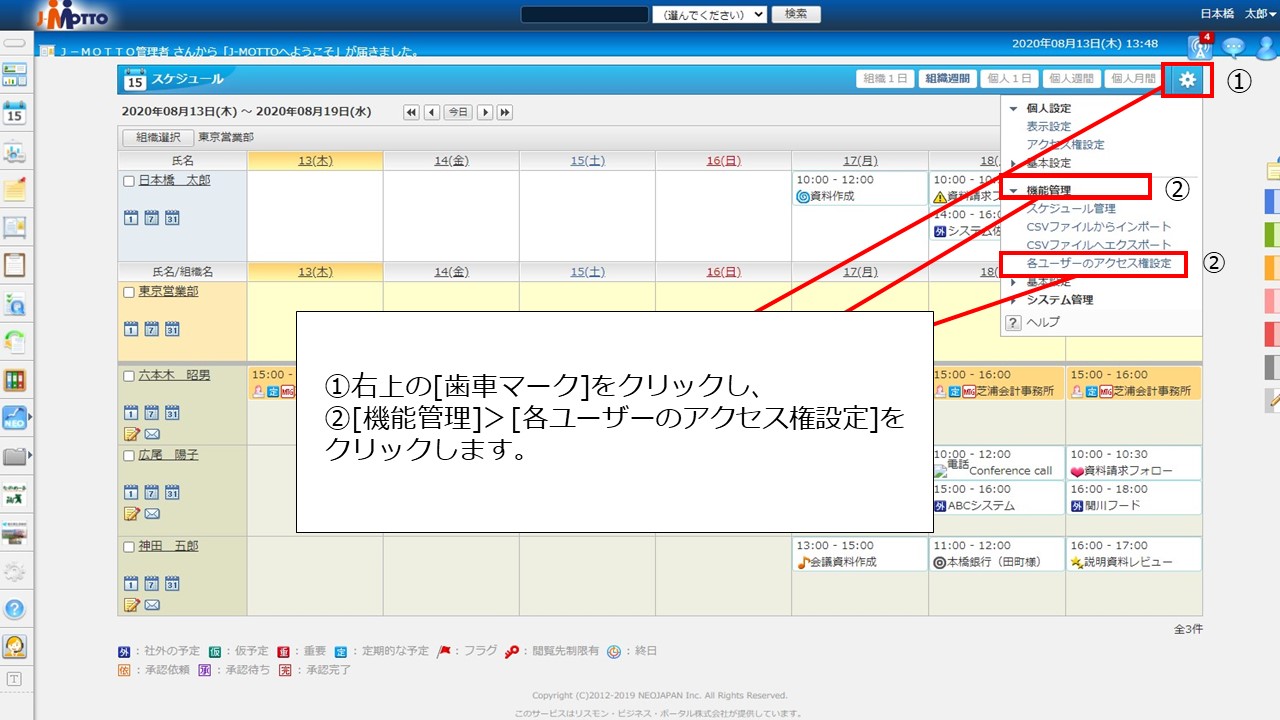Image resolution: width=1280 pixels, height=720 pixels.
Task: Go to previous day with left arrow
Action: coord(431,112)
